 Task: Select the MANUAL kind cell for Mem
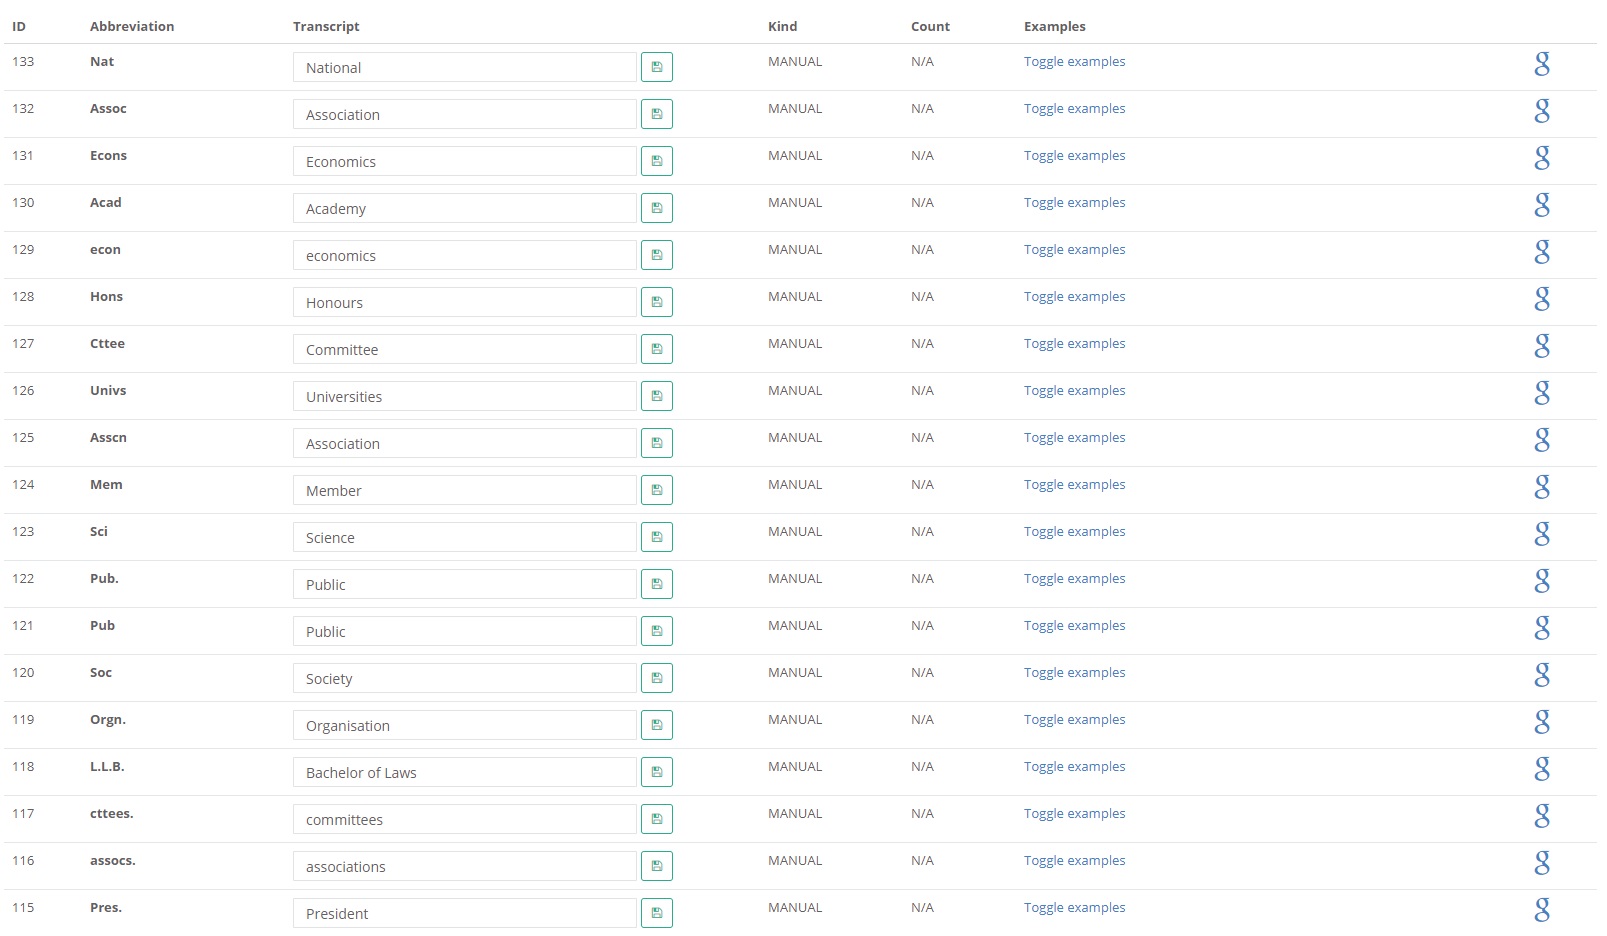point(795,485)
